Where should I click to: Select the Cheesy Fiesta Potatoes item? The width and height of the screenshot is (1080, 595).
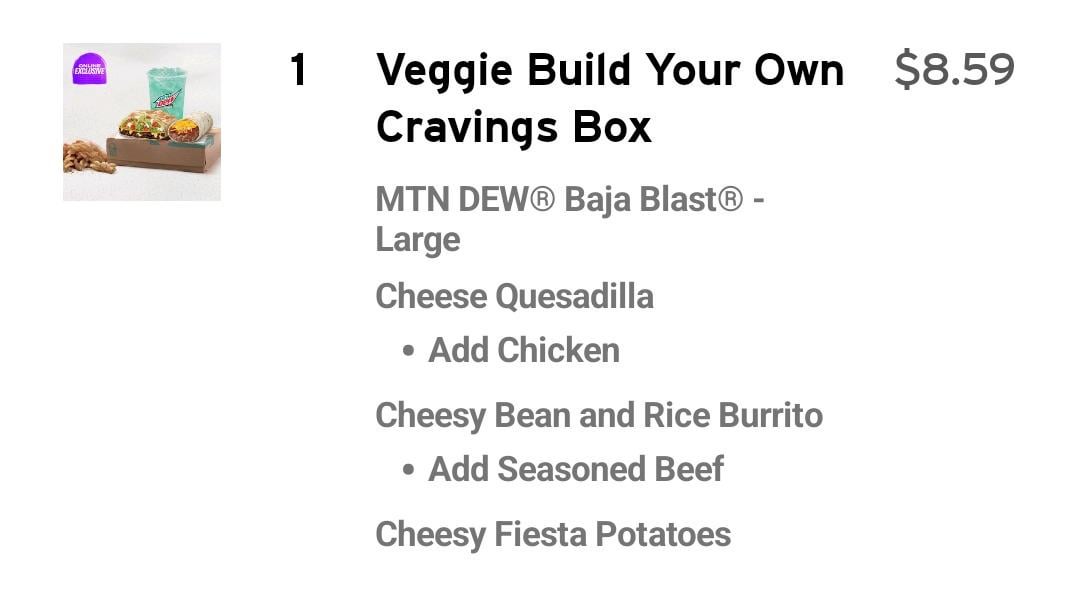(x=553, y=534)
